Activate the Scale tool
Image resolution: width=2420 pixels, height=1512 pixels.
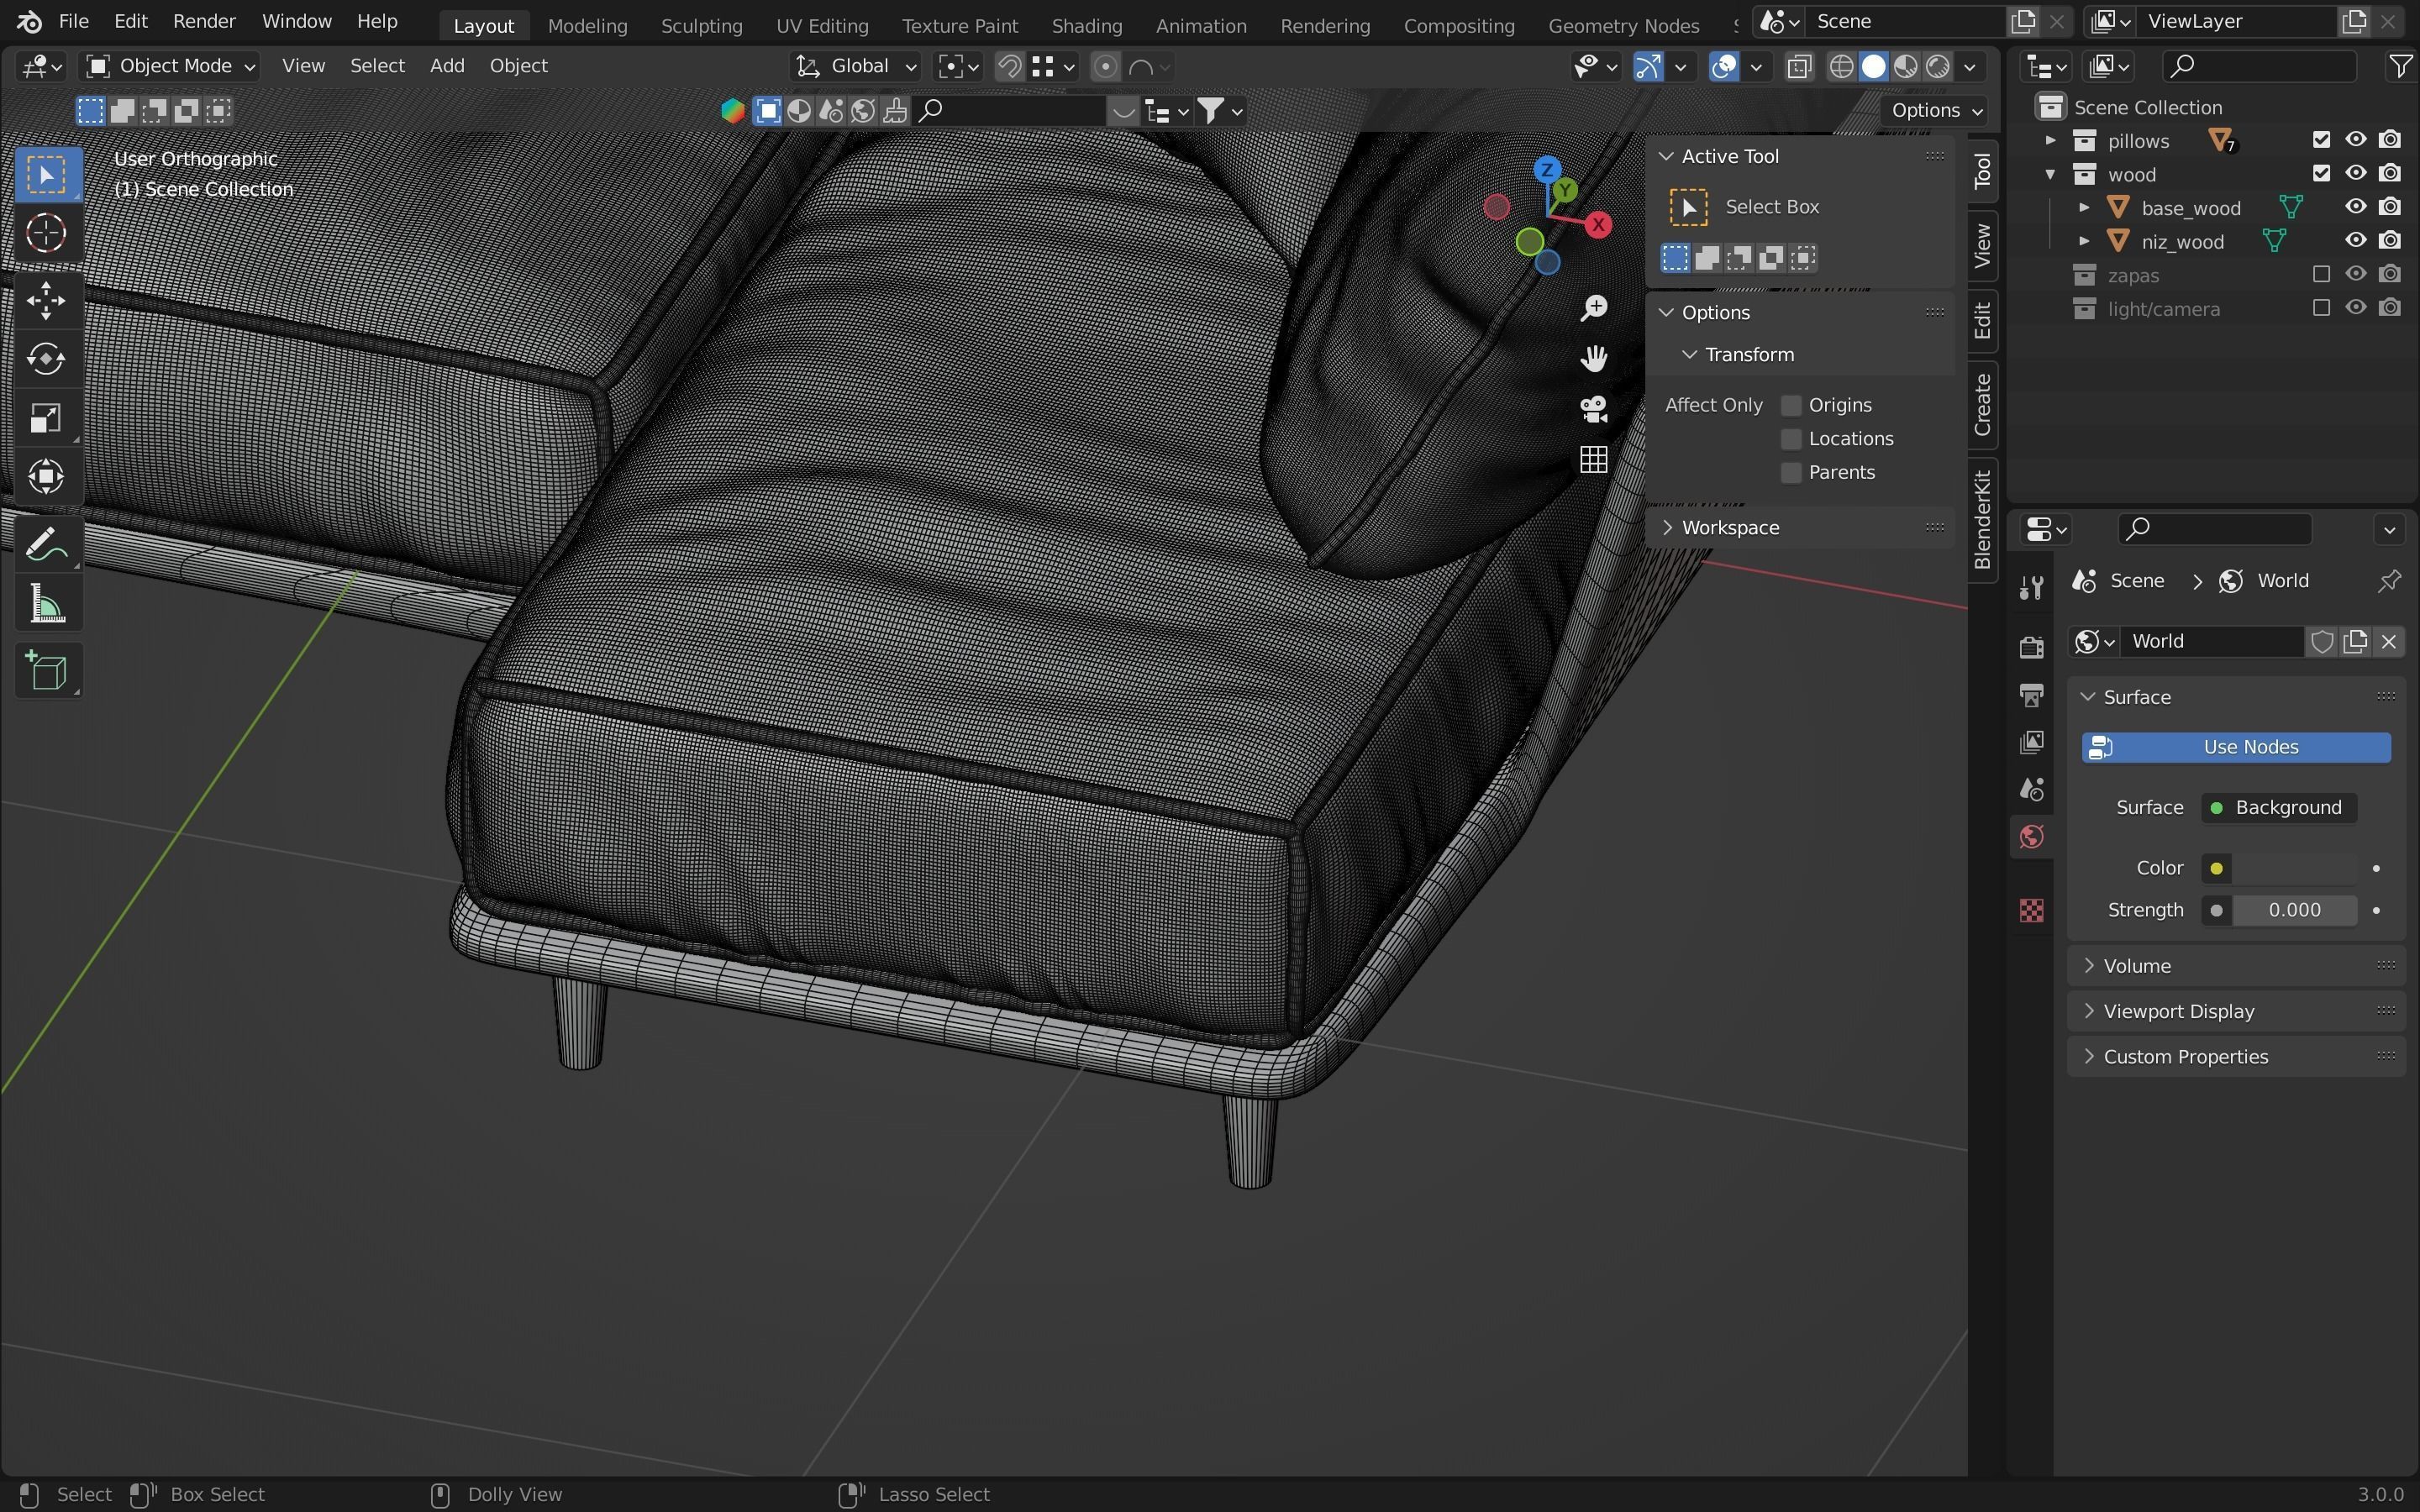[x=47, y=417]
